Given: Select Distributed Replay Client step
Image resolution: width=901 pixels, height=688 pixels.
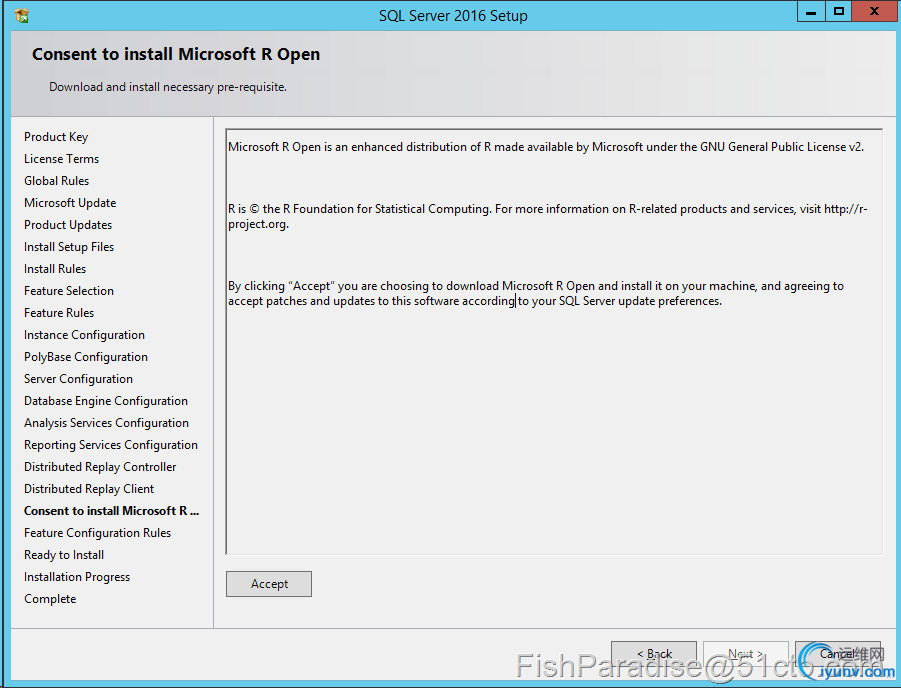Looking at the screenshot, I should tap(89, 489).
